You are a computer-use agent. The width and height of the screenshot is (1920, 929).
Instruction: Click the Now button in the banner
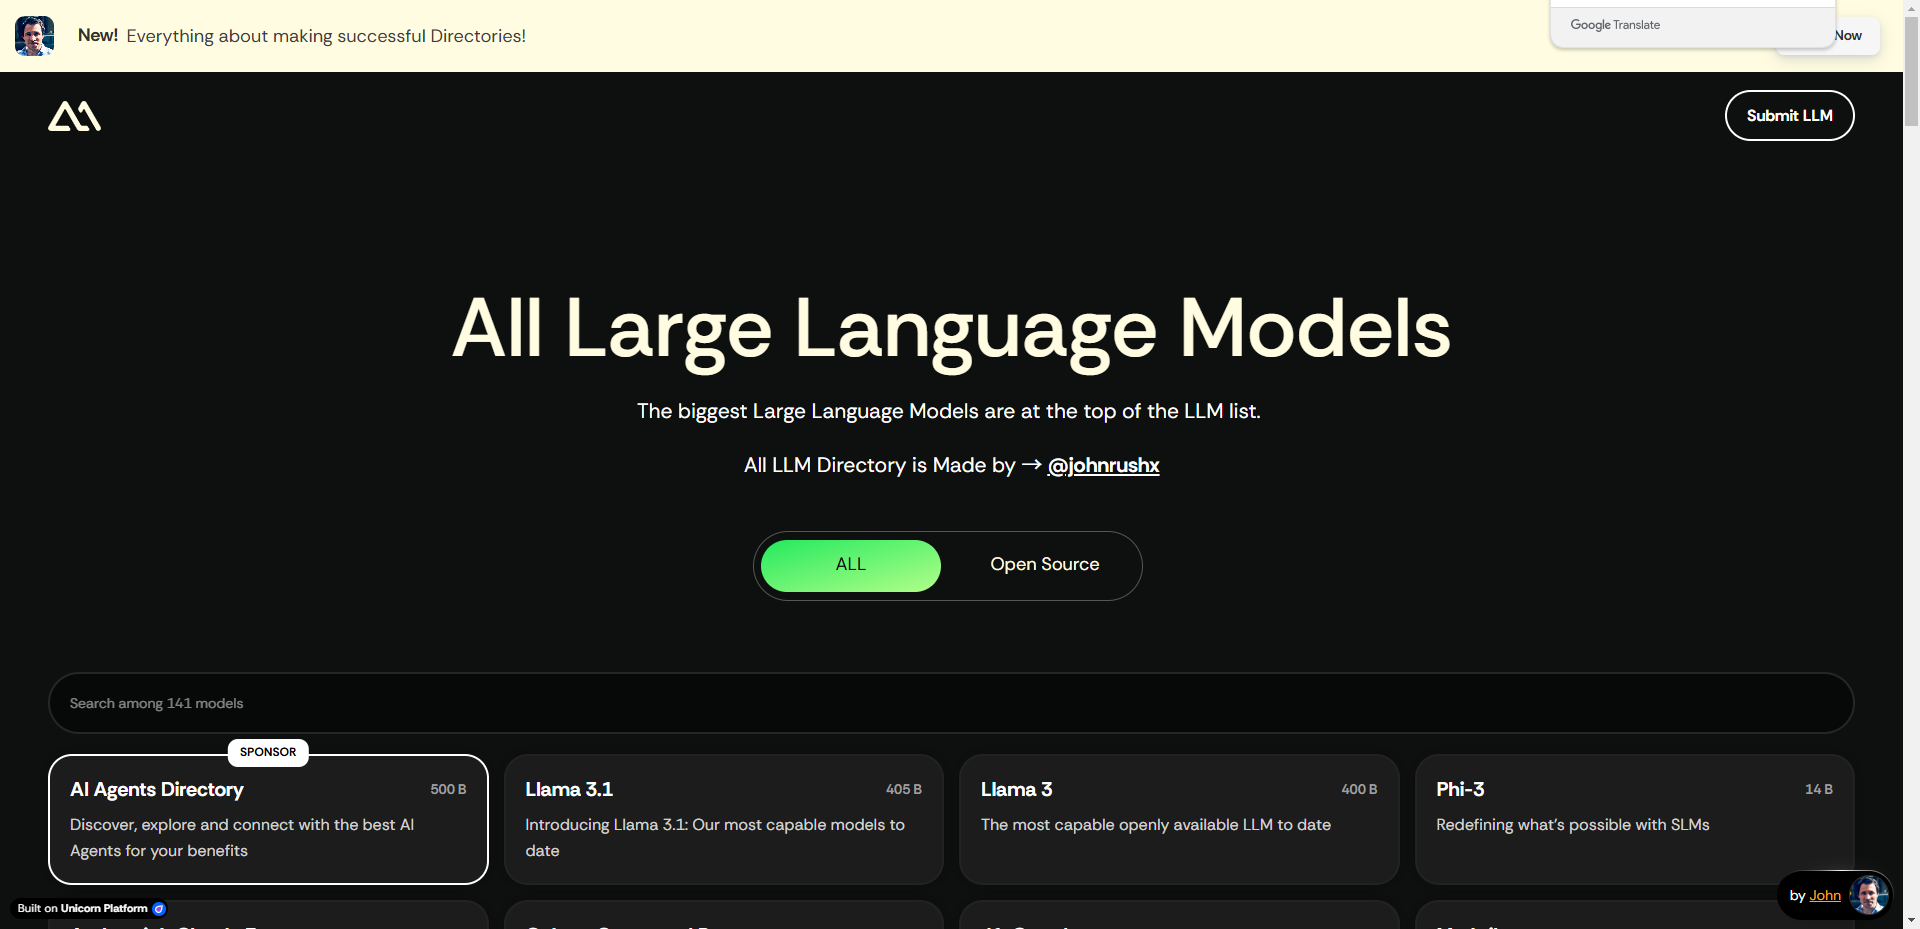1847,35
